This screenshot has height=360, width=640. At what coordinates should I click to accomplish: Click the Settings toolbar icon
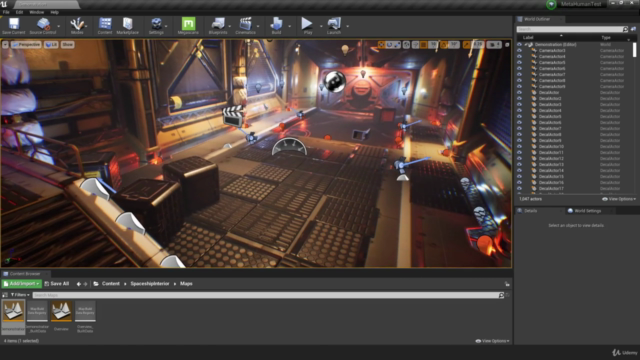click(156, 26)
